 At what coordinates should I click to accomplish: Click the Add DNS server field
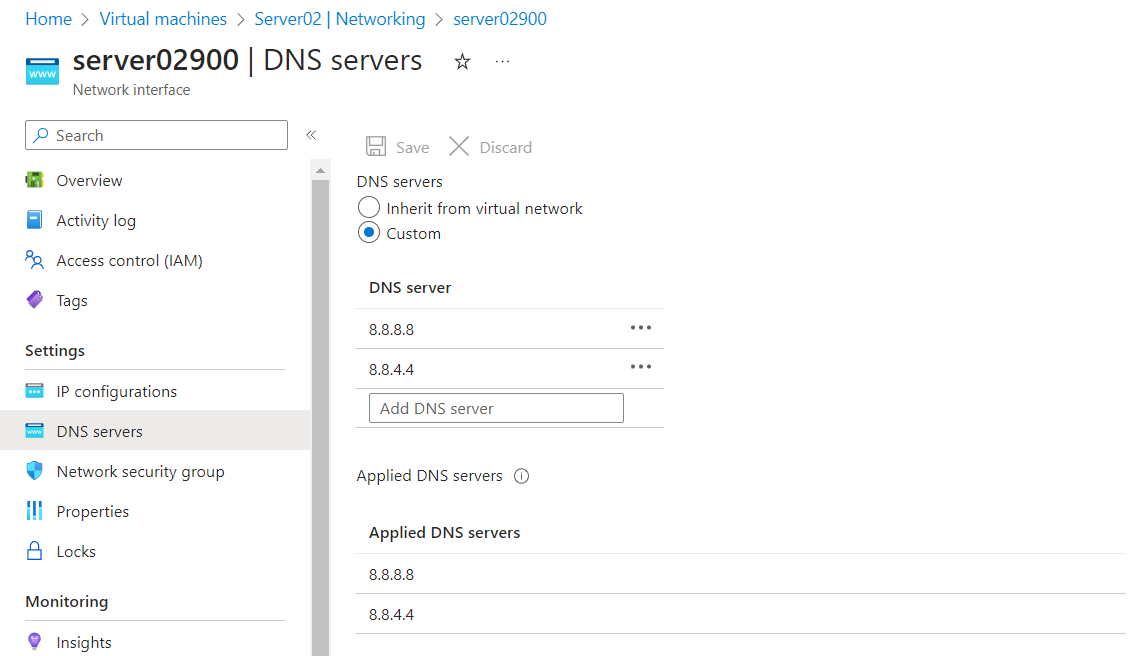click(x=496, y=407)
